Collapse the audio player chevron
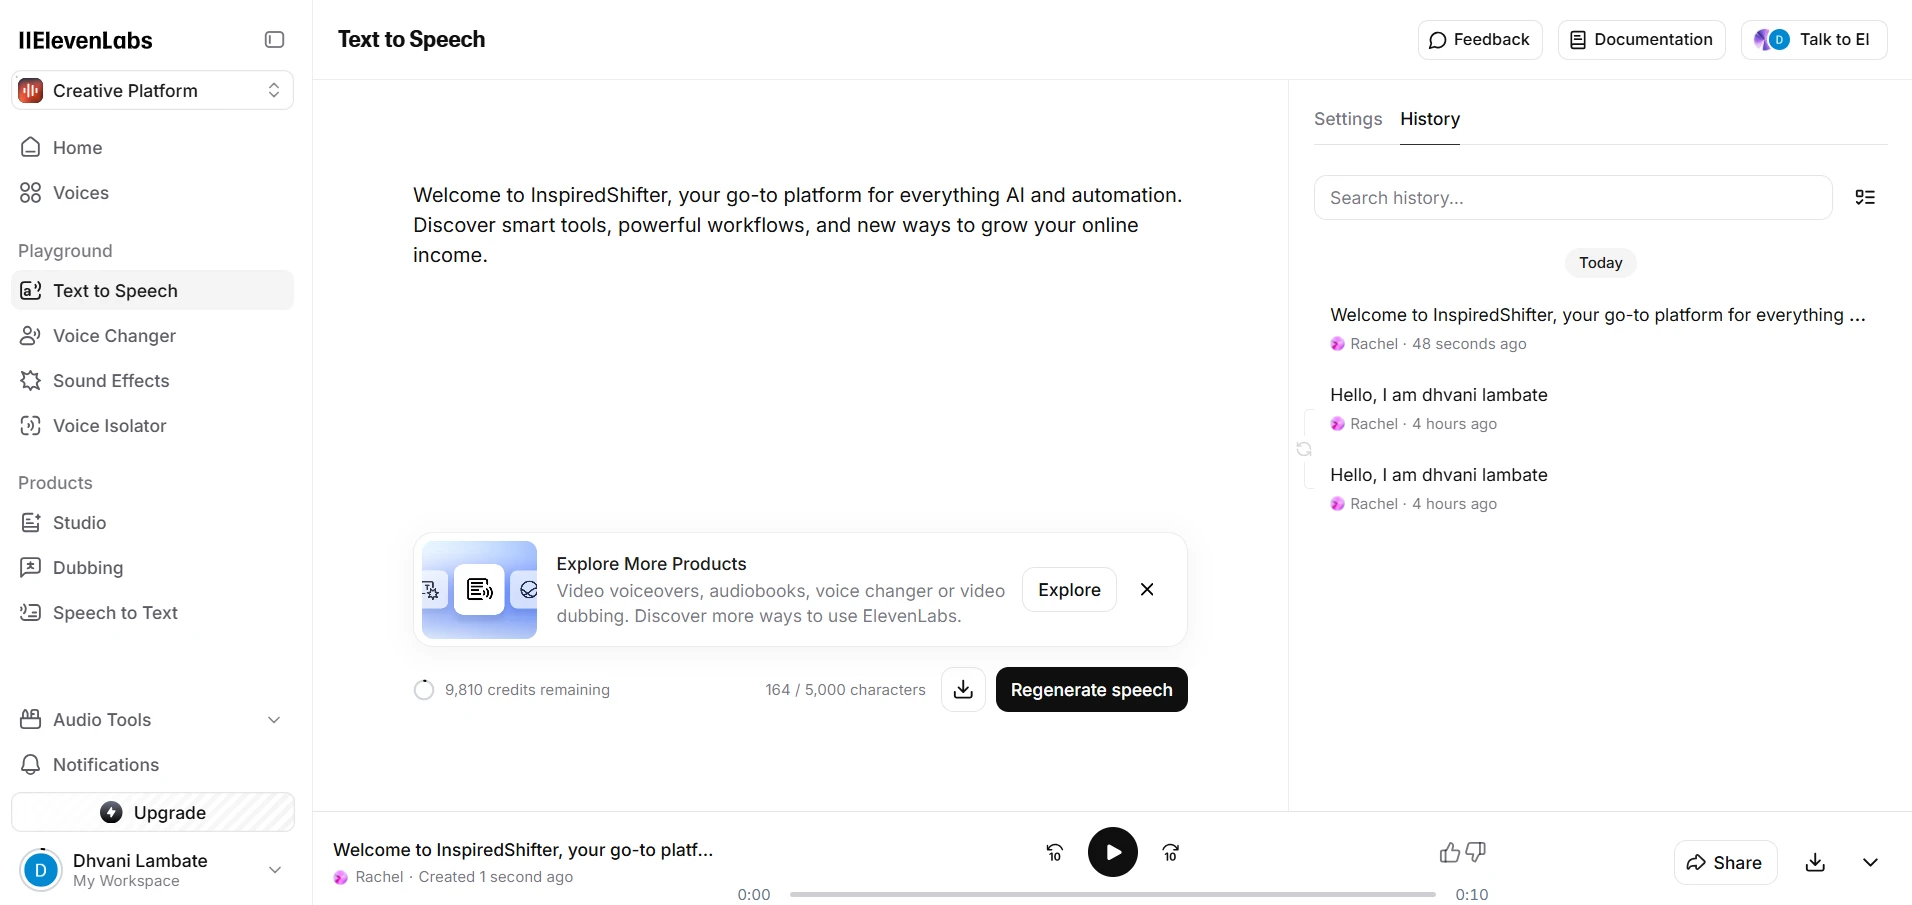Screen dimensions: 1912x905 pos(1870,862)
